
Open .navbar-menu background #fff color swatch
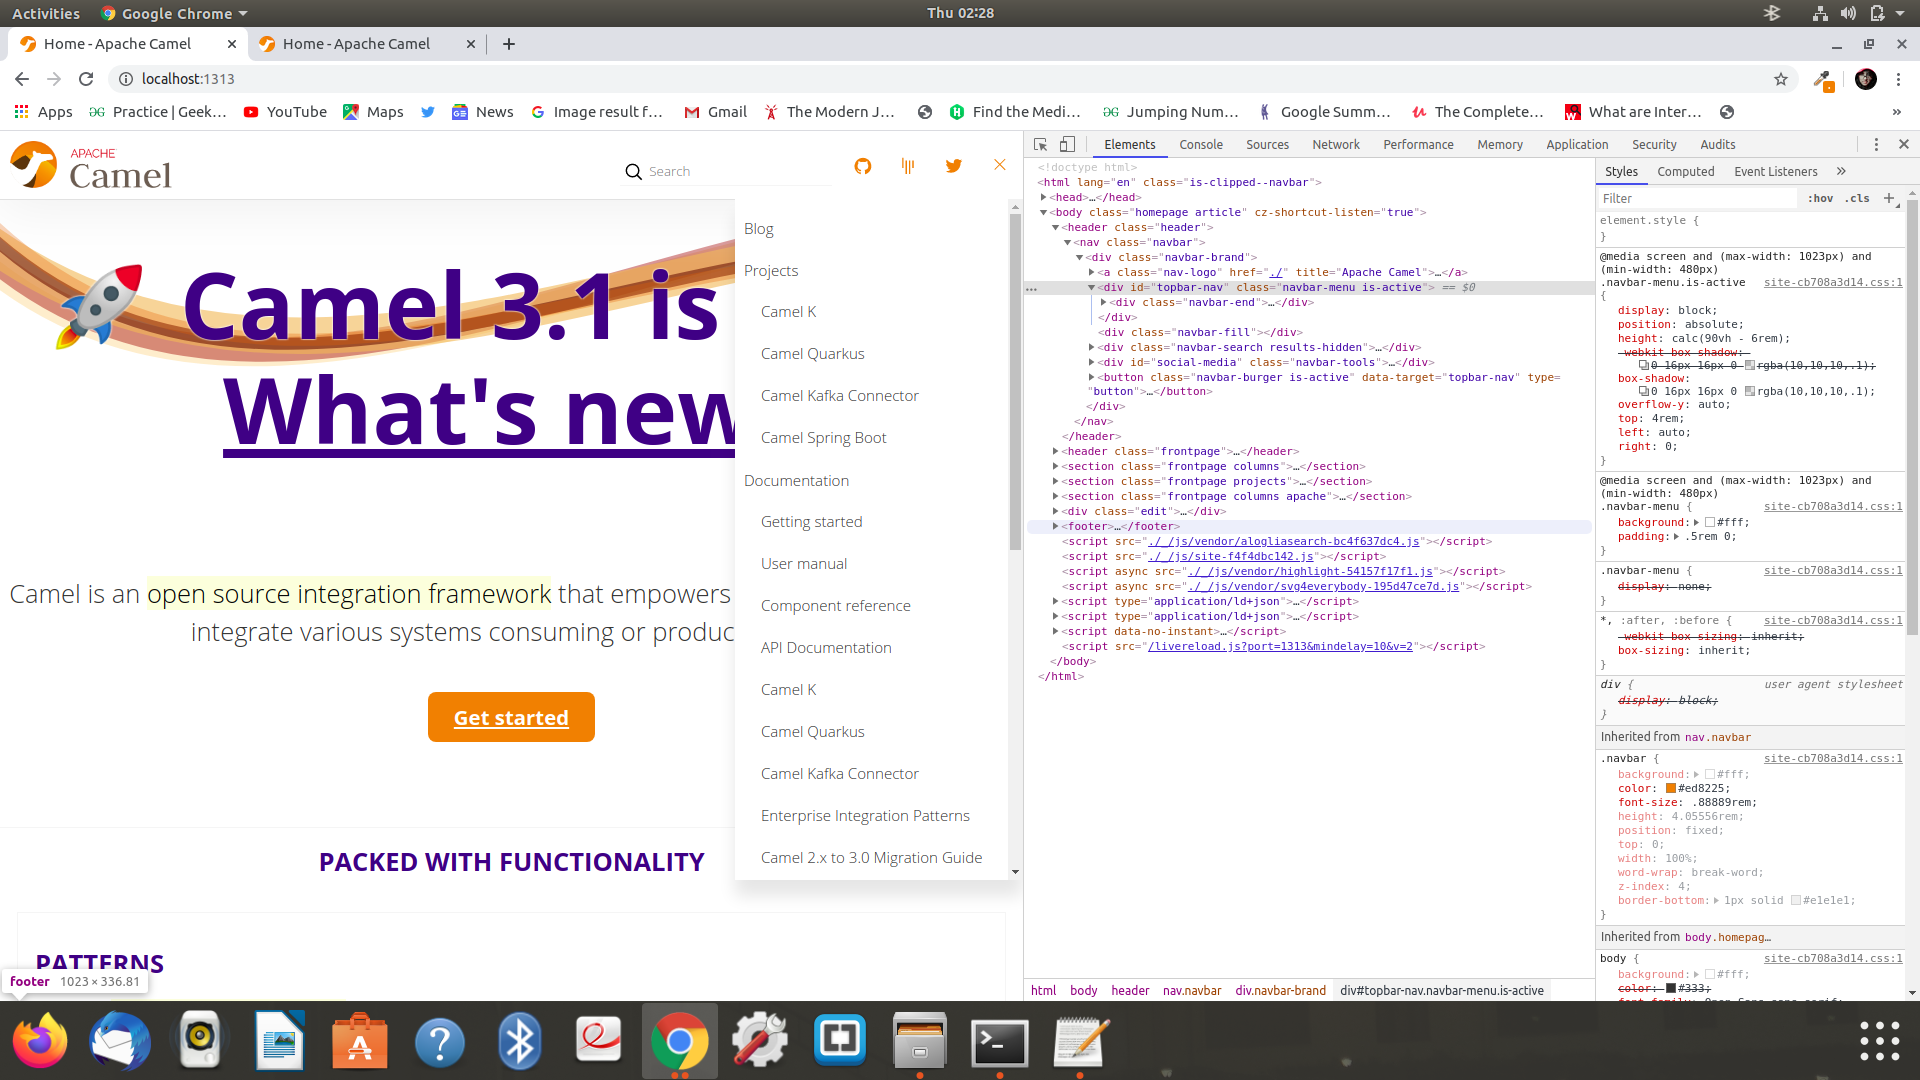pyautogui.click(x=1710, y=522)
